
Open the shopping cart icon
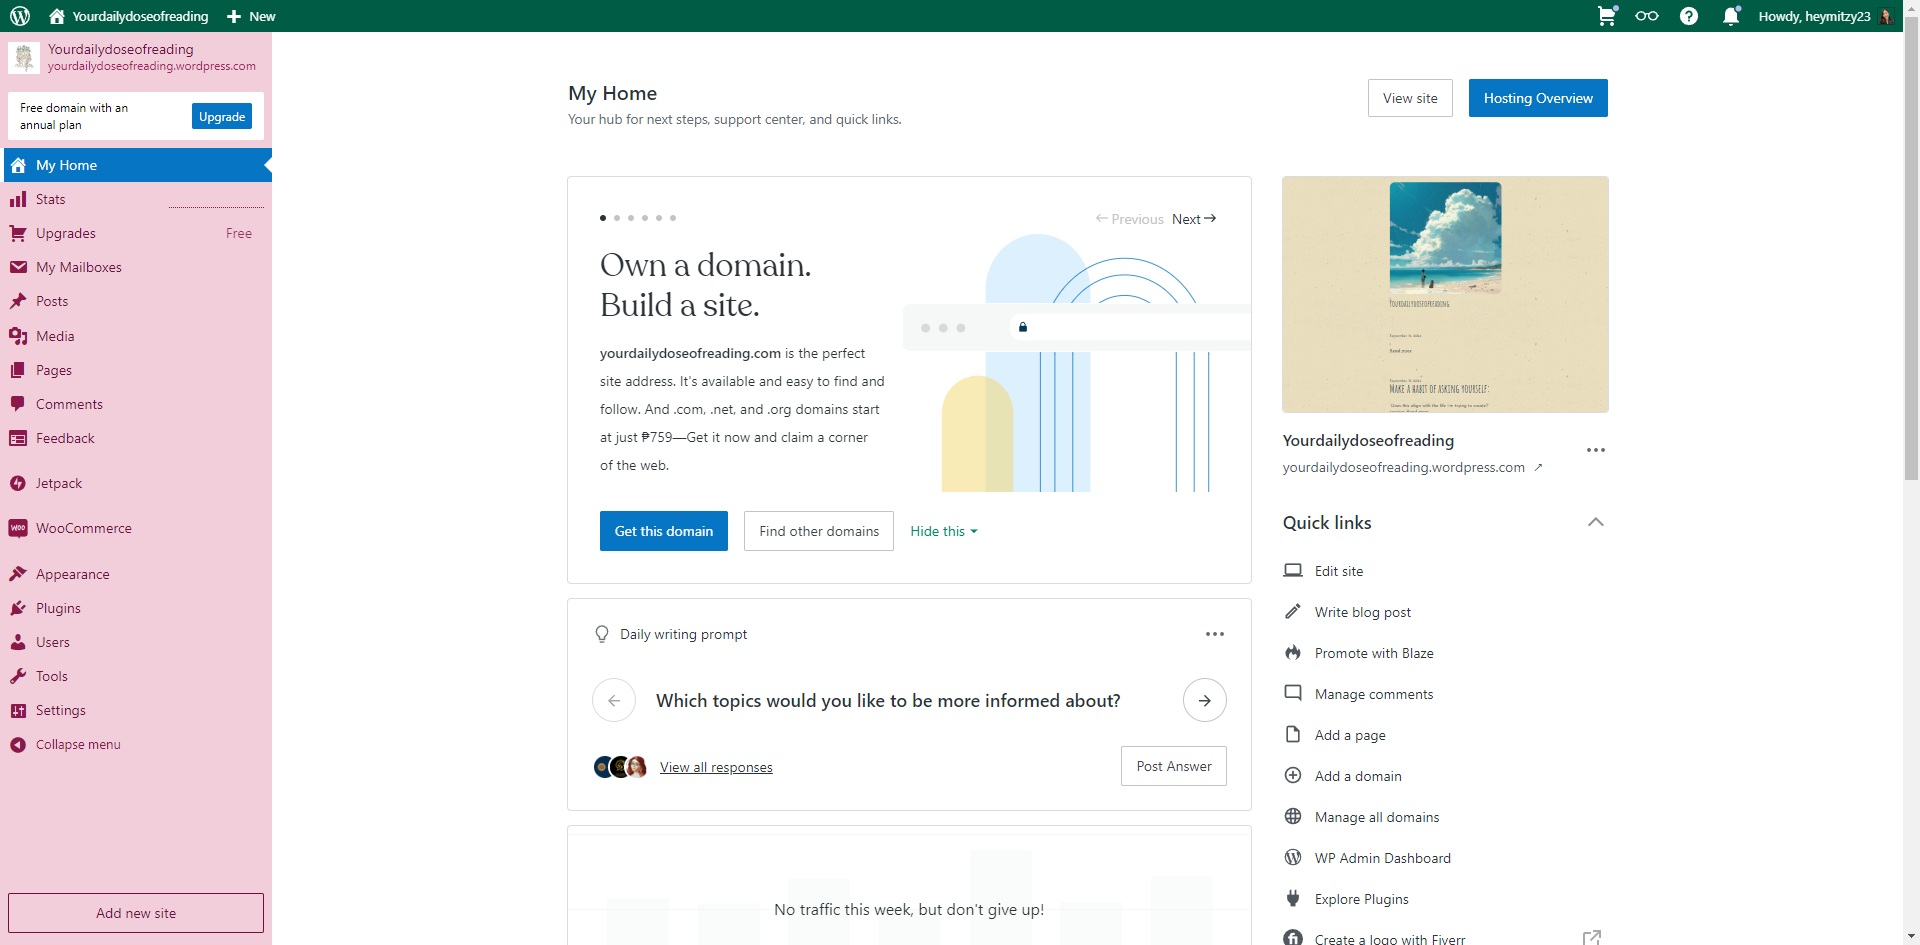(x=1606, y=16)
